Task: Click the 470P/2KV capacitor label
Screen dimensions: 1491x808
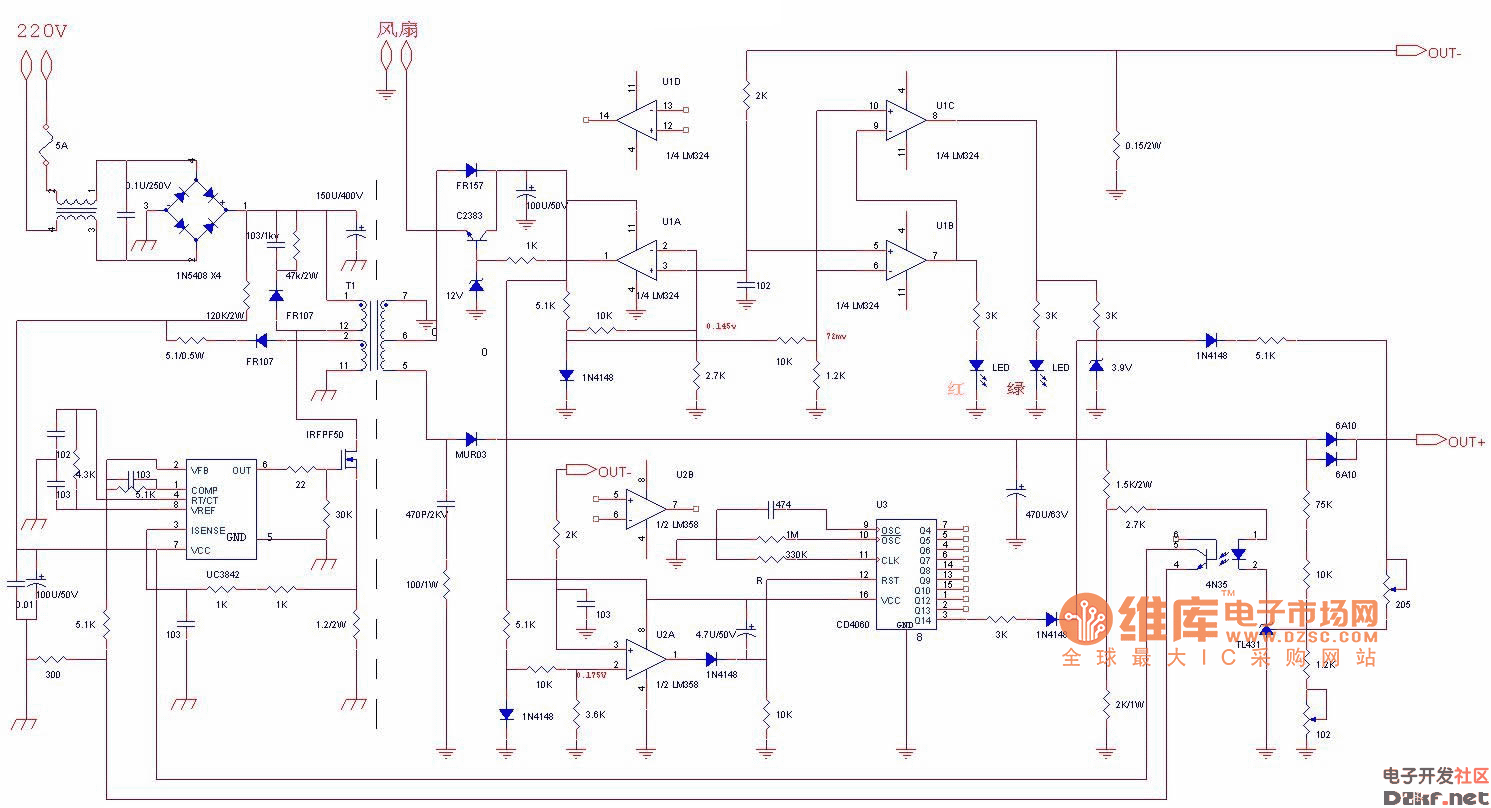Action: 428,514
